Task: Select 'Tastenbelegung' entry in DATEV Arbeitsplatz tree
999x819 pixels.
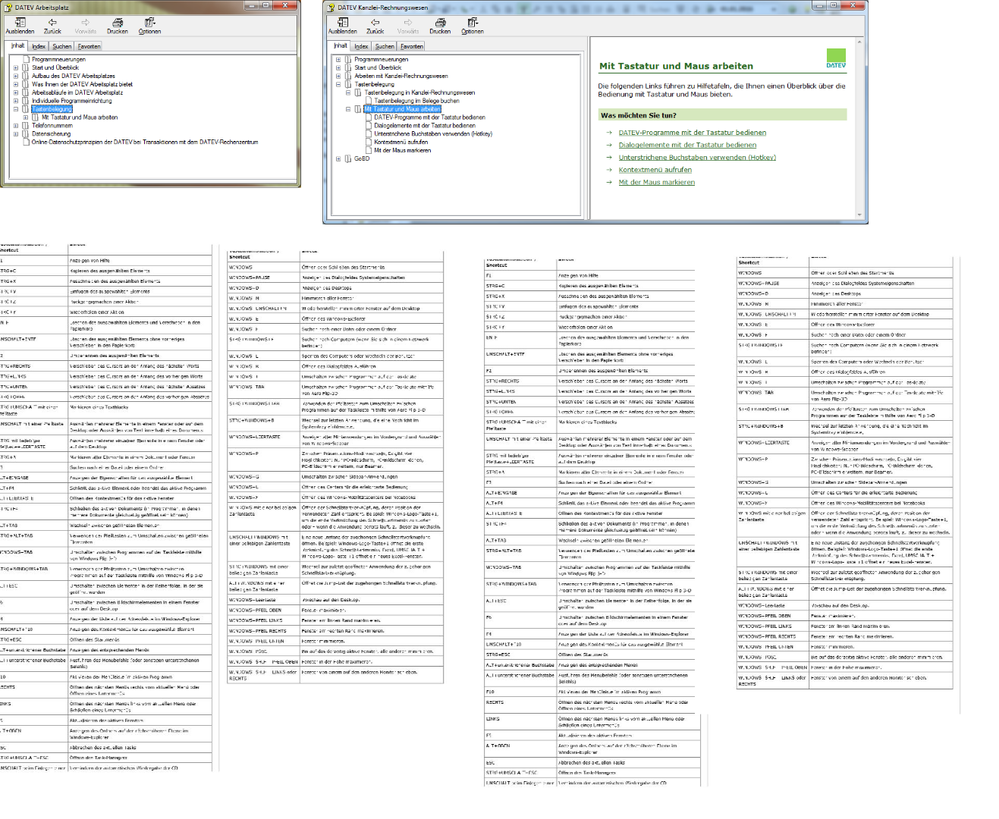Action: [52, 109]
